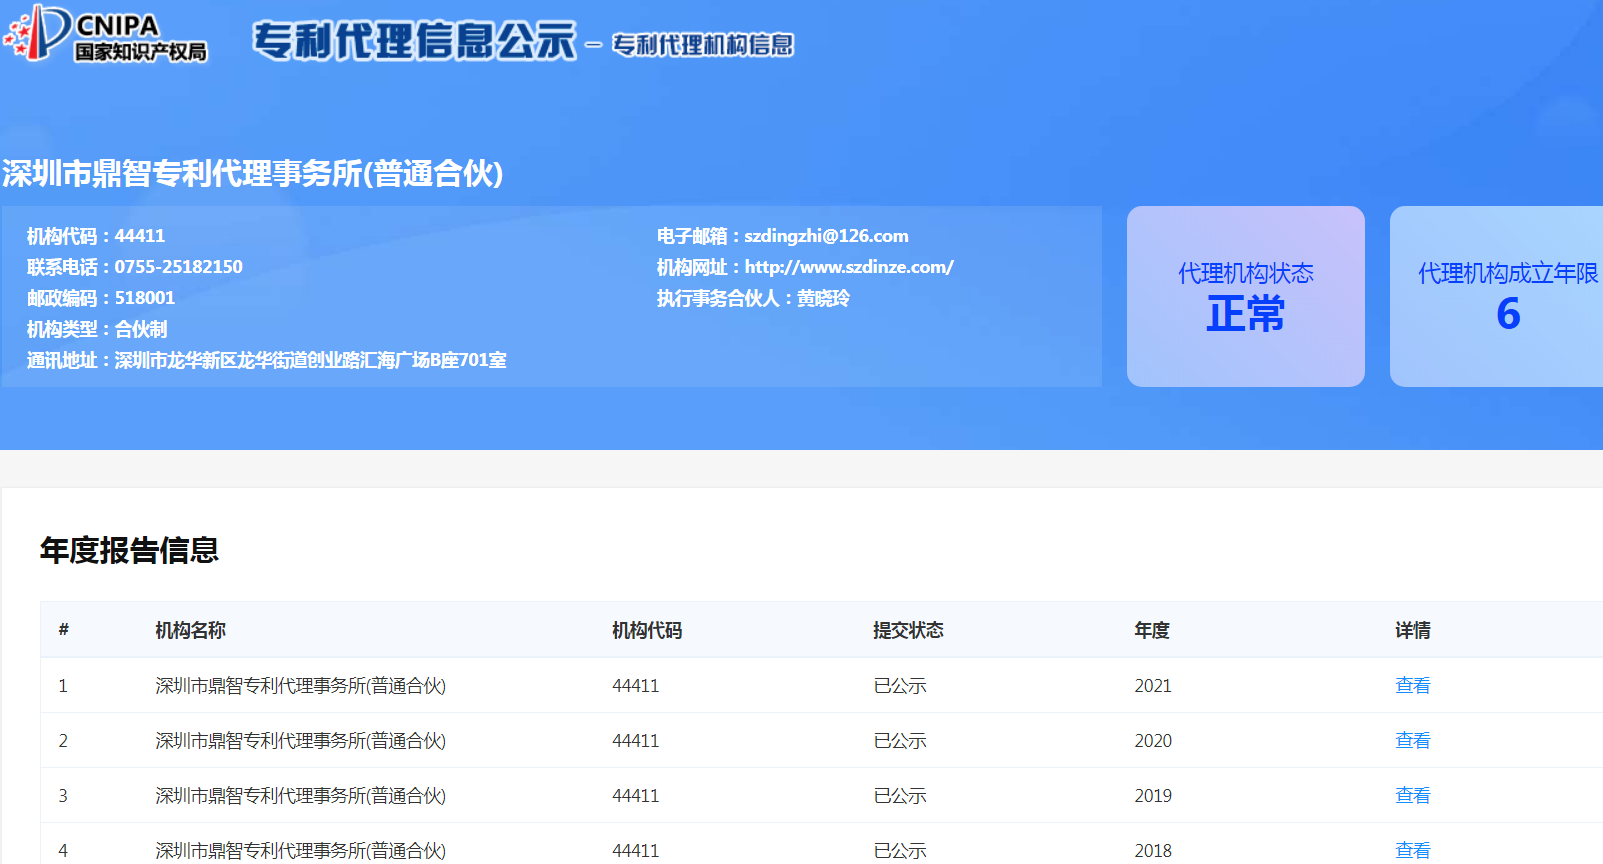Click the 执行事务合伙人 黄晓玲 field
Viewport: 1603px width, 864px height.
(x=752, y=298)
